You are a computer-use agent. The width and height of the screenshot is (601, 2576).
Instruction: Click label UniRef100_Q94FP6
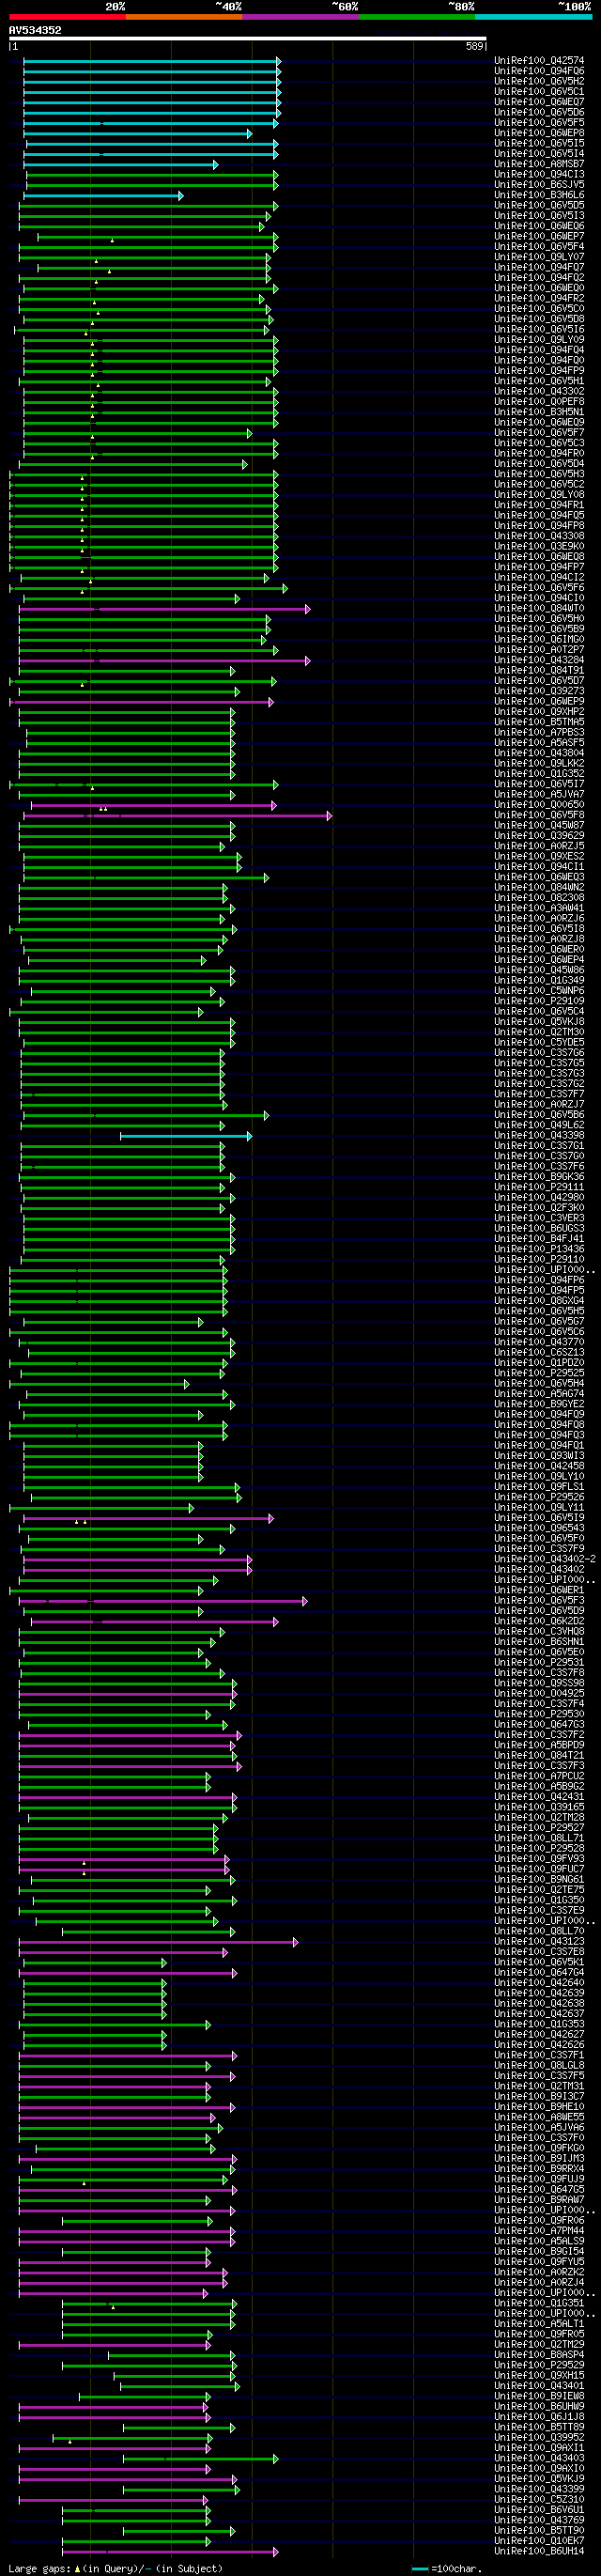(540, 1280)
